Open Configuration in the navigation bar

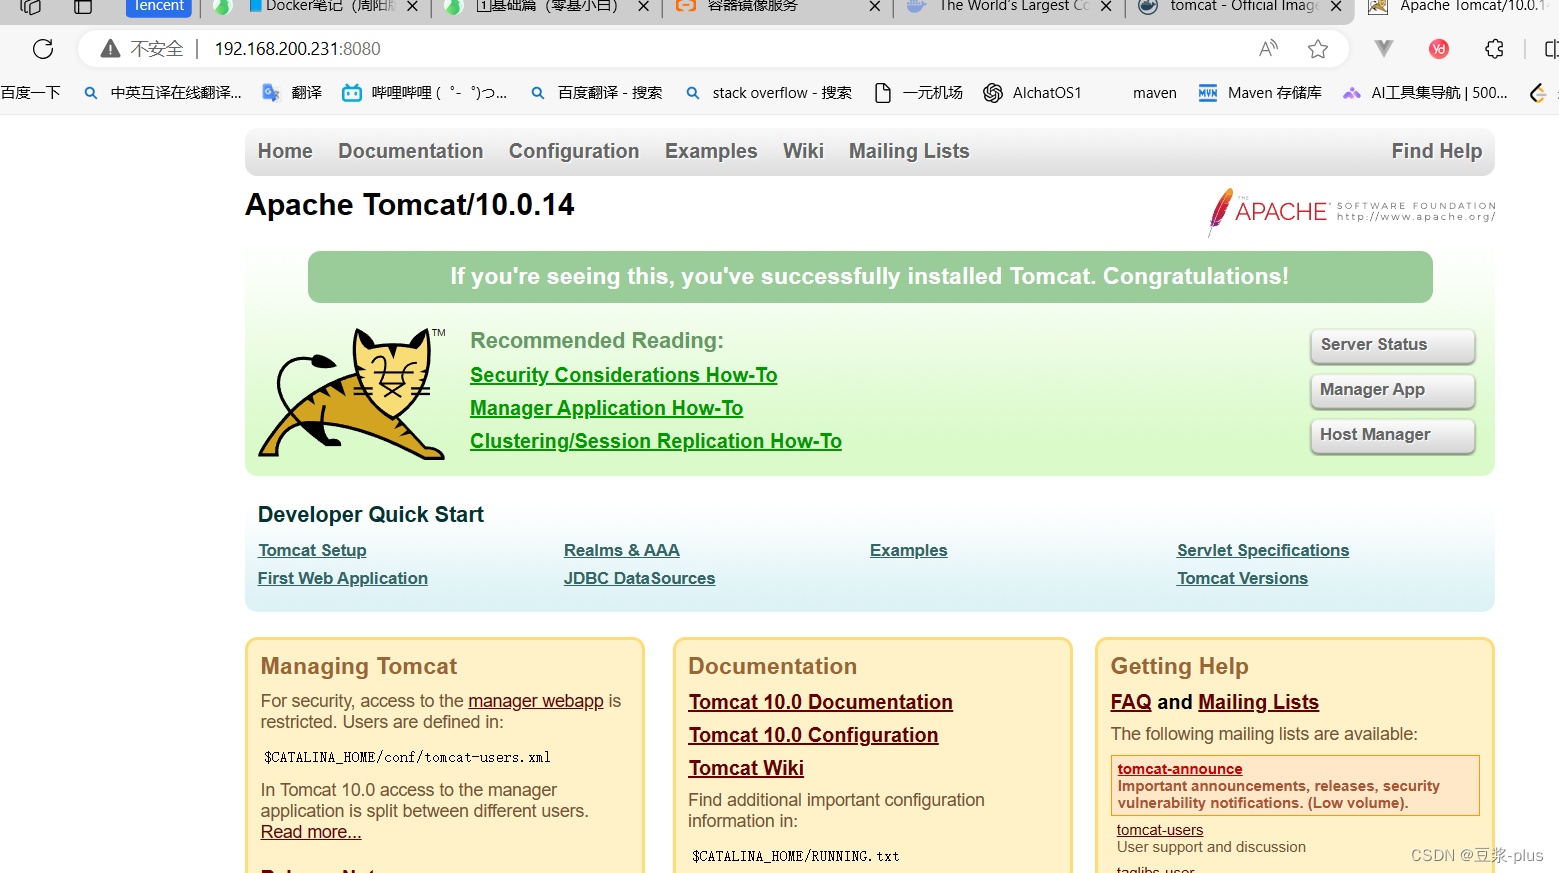pos(574,151)
